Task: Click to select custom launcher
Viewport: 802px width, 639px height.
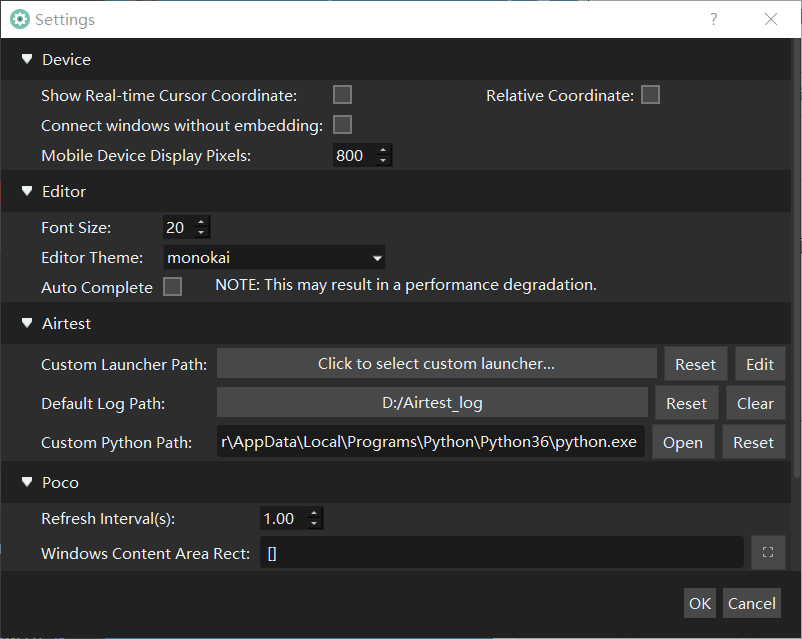Action: 436,364
